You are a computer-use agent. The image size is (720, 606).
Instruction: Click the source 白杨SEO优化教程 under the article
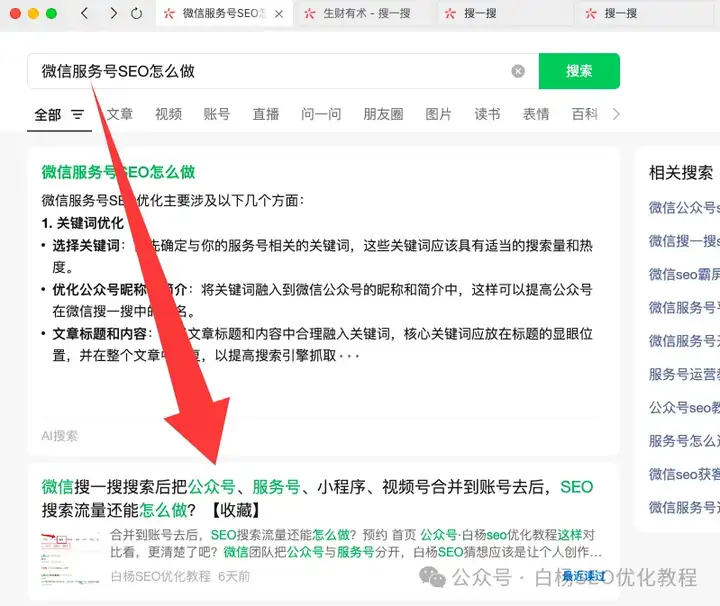coord(160,576)
